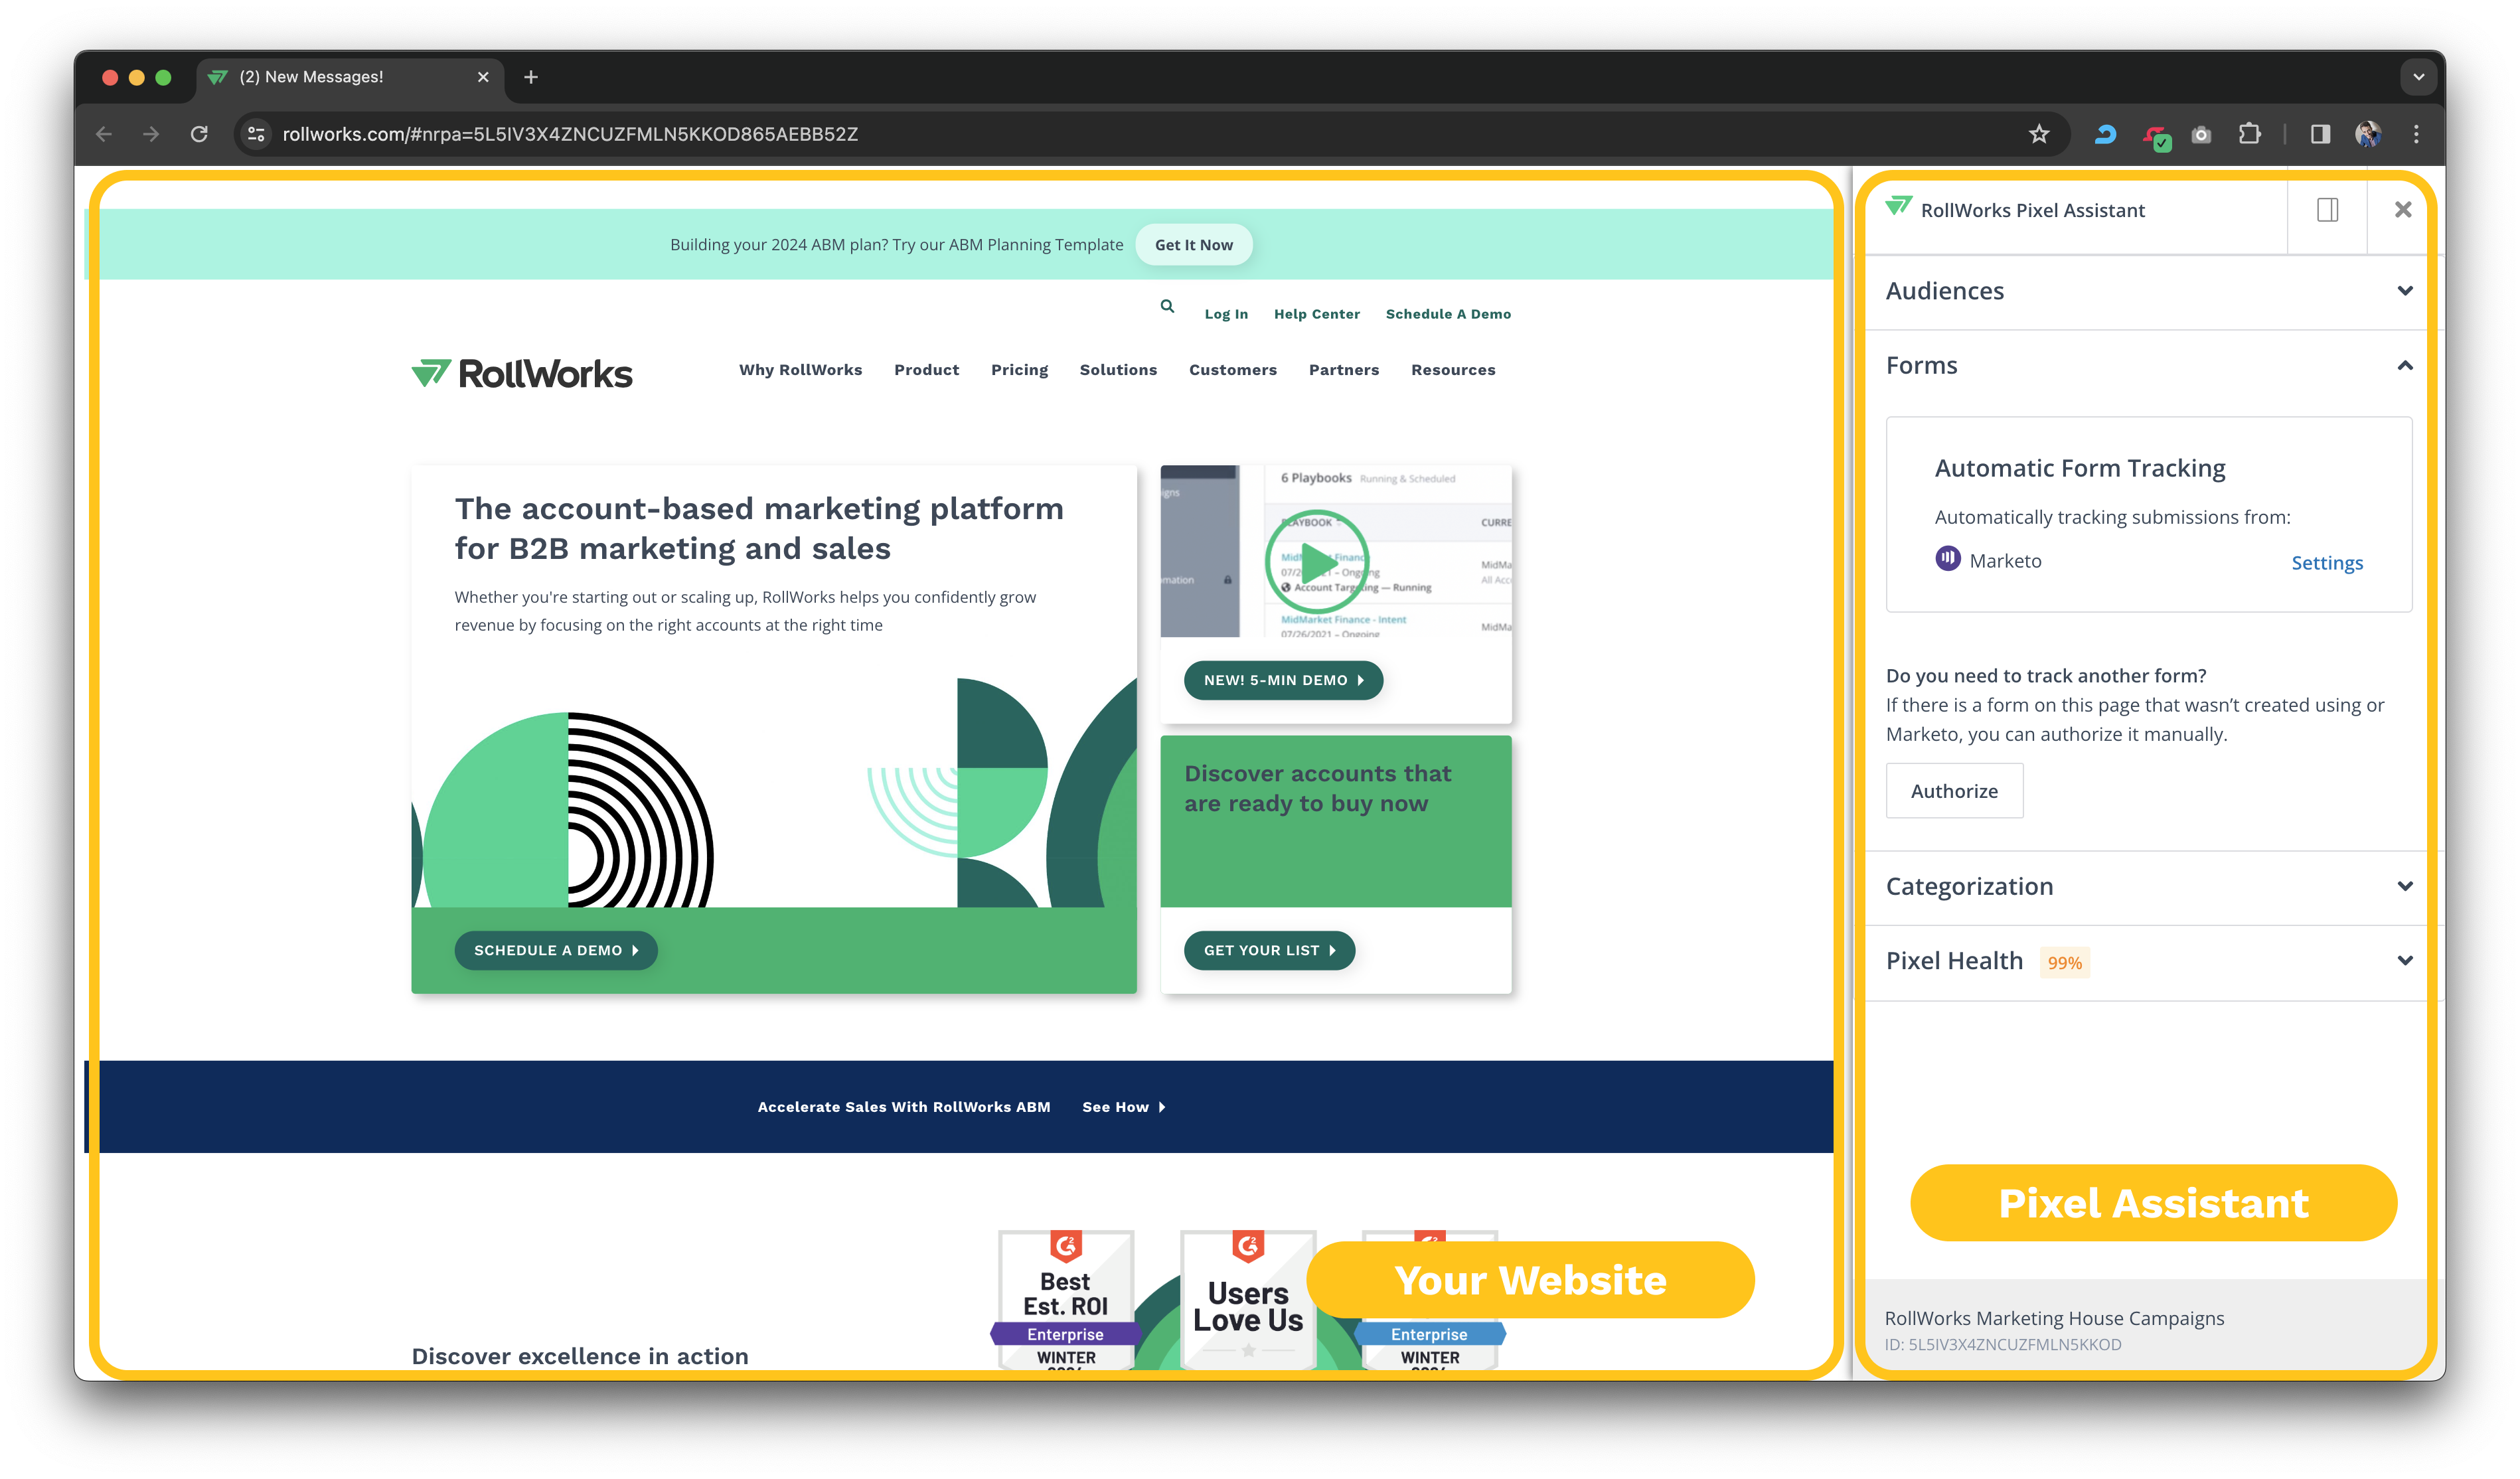Bookmark page with star icon
This screenshot has height=1479, width=2520.
2038,134
